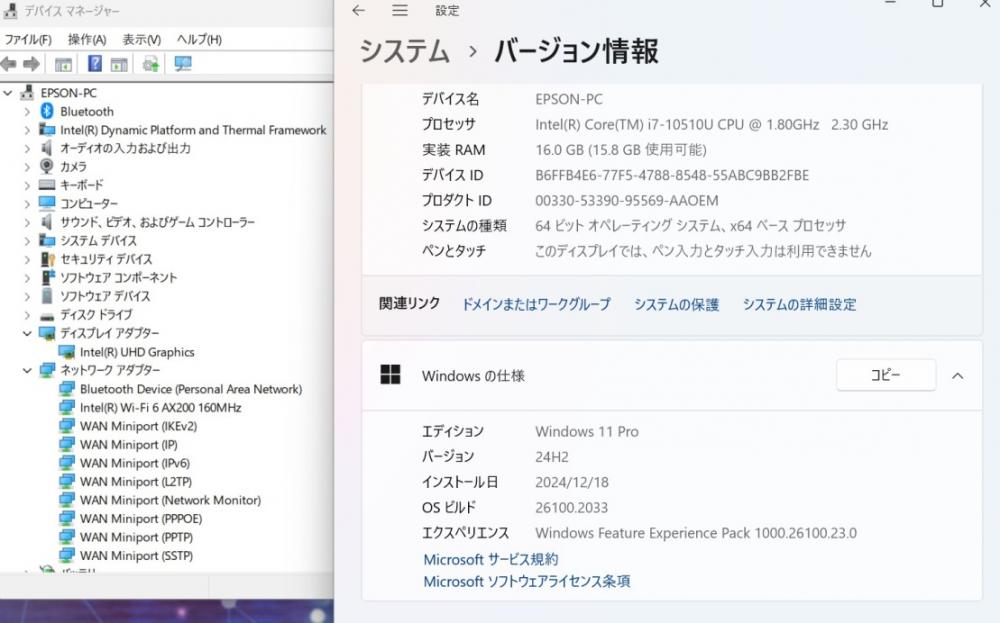This screenshot has height=623, width=1000.
Task: Click the Properties panel toolbar icon right of the Help icon
Action: pyautogui.click(x=119, y=64)
